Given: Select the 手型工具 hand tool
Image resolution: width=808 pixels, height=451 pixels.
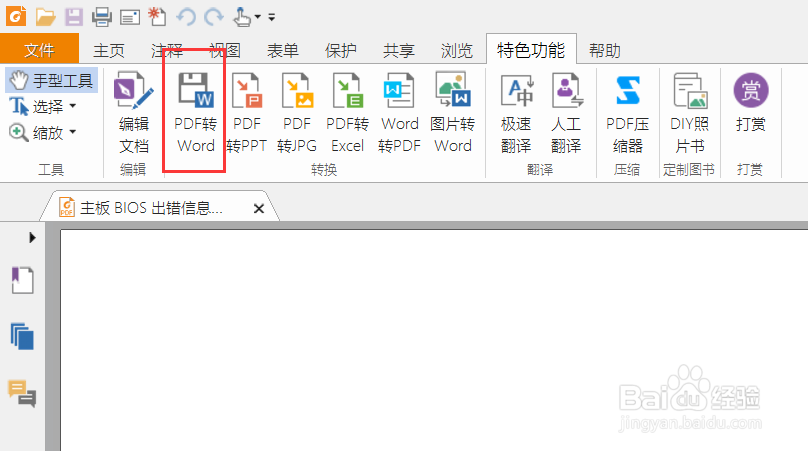Looking at the screenshot, I should [x=52, y=80].
